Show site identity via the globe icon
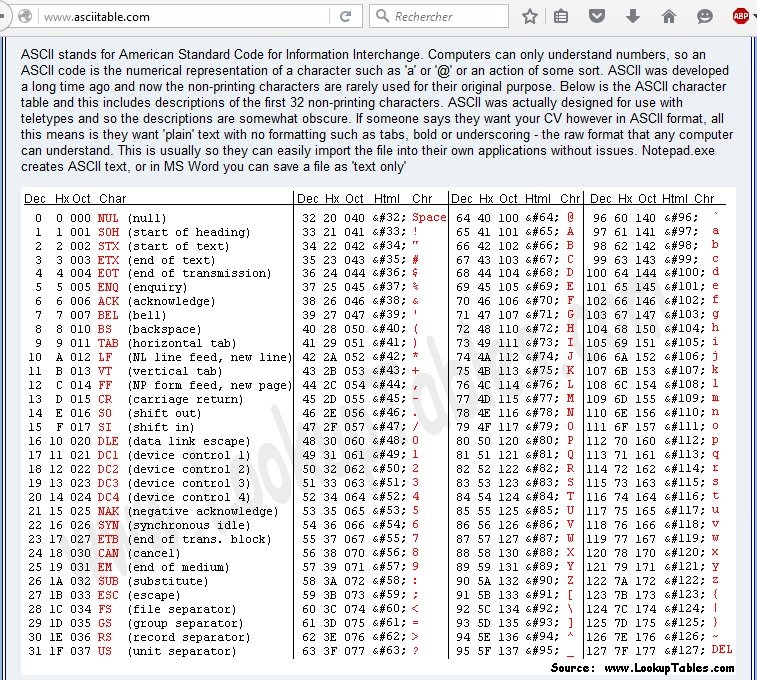Image resolution: width=757 pixels, height=680 pixels. coord(25,17)
